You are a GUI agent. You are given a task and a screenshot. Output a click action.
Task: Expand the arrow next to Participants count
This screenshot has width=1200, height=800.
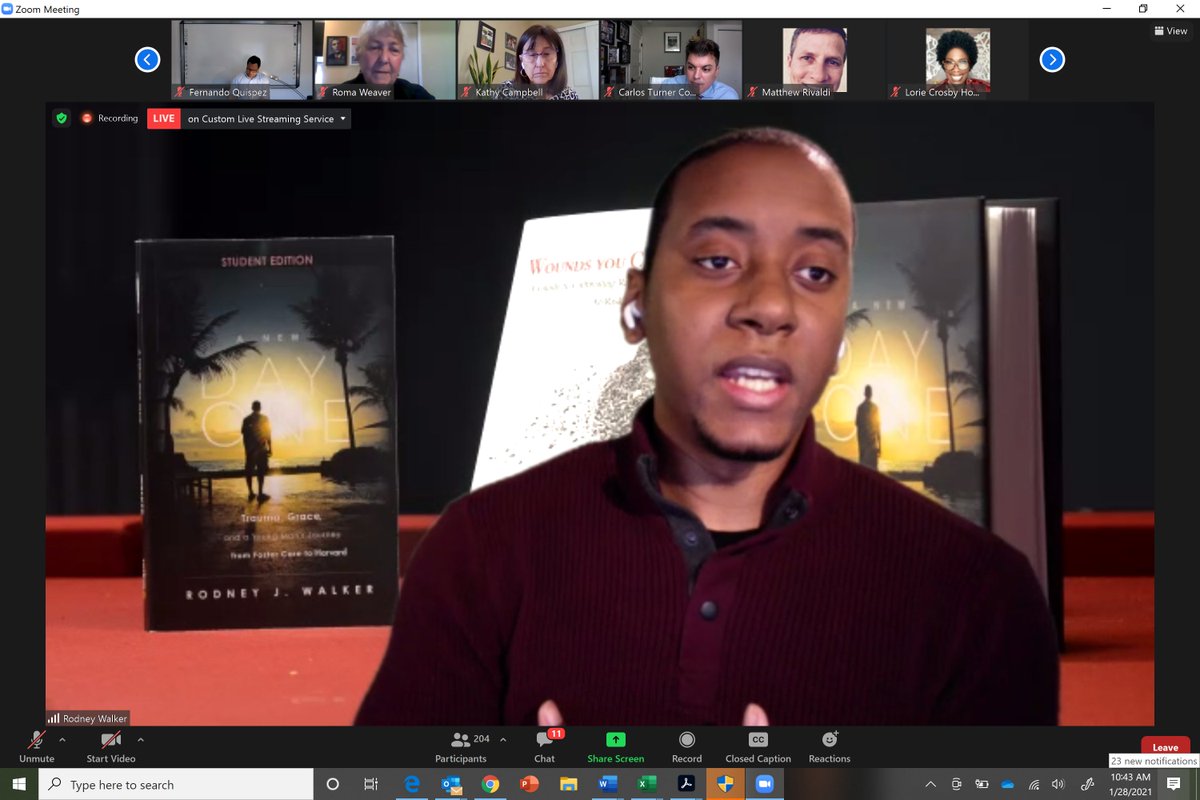point(502,740)
